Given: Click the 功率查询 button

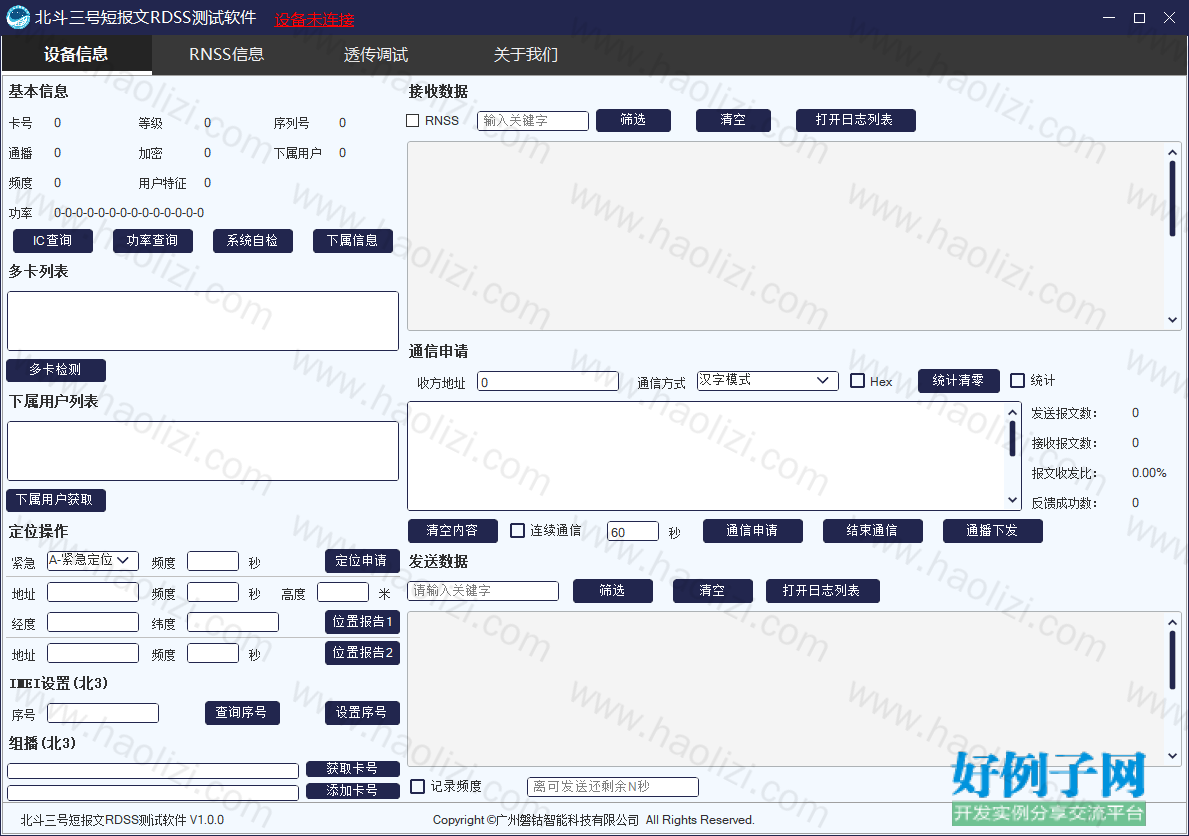Looking at the screenshot, I should point(152,240).
